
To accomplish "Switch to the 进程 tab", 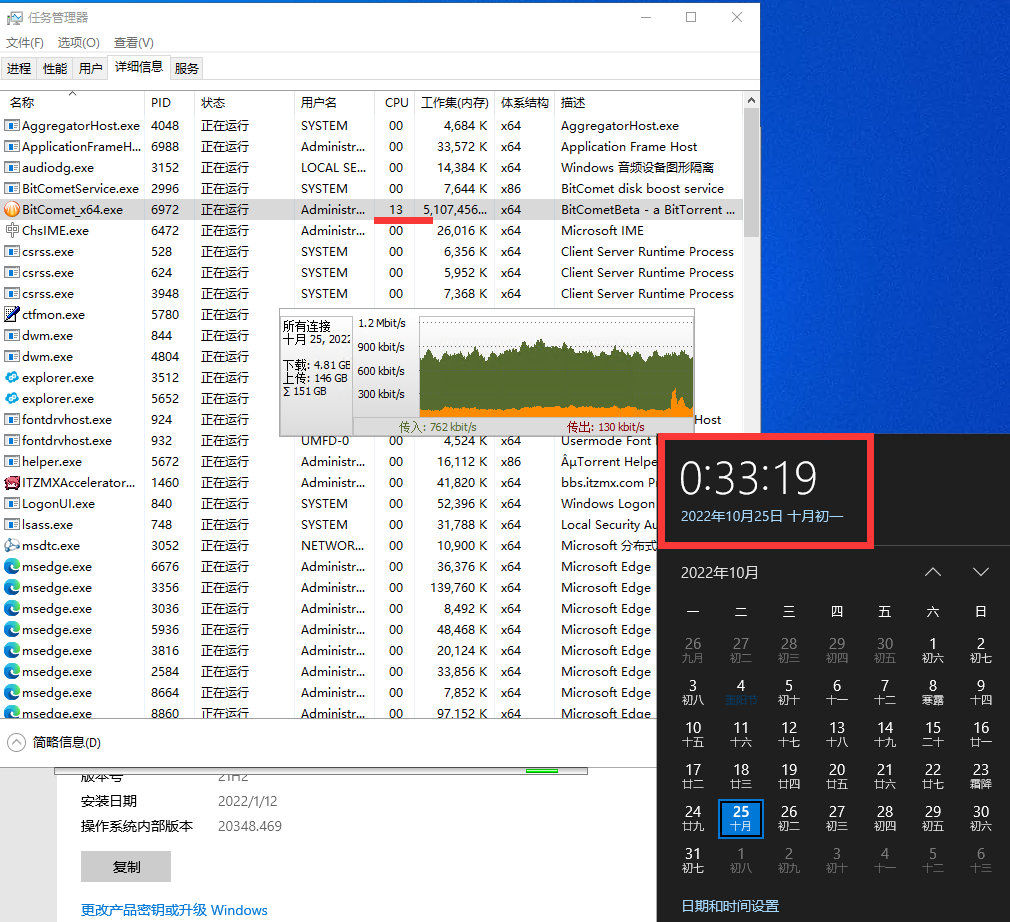I will point(19,68).
